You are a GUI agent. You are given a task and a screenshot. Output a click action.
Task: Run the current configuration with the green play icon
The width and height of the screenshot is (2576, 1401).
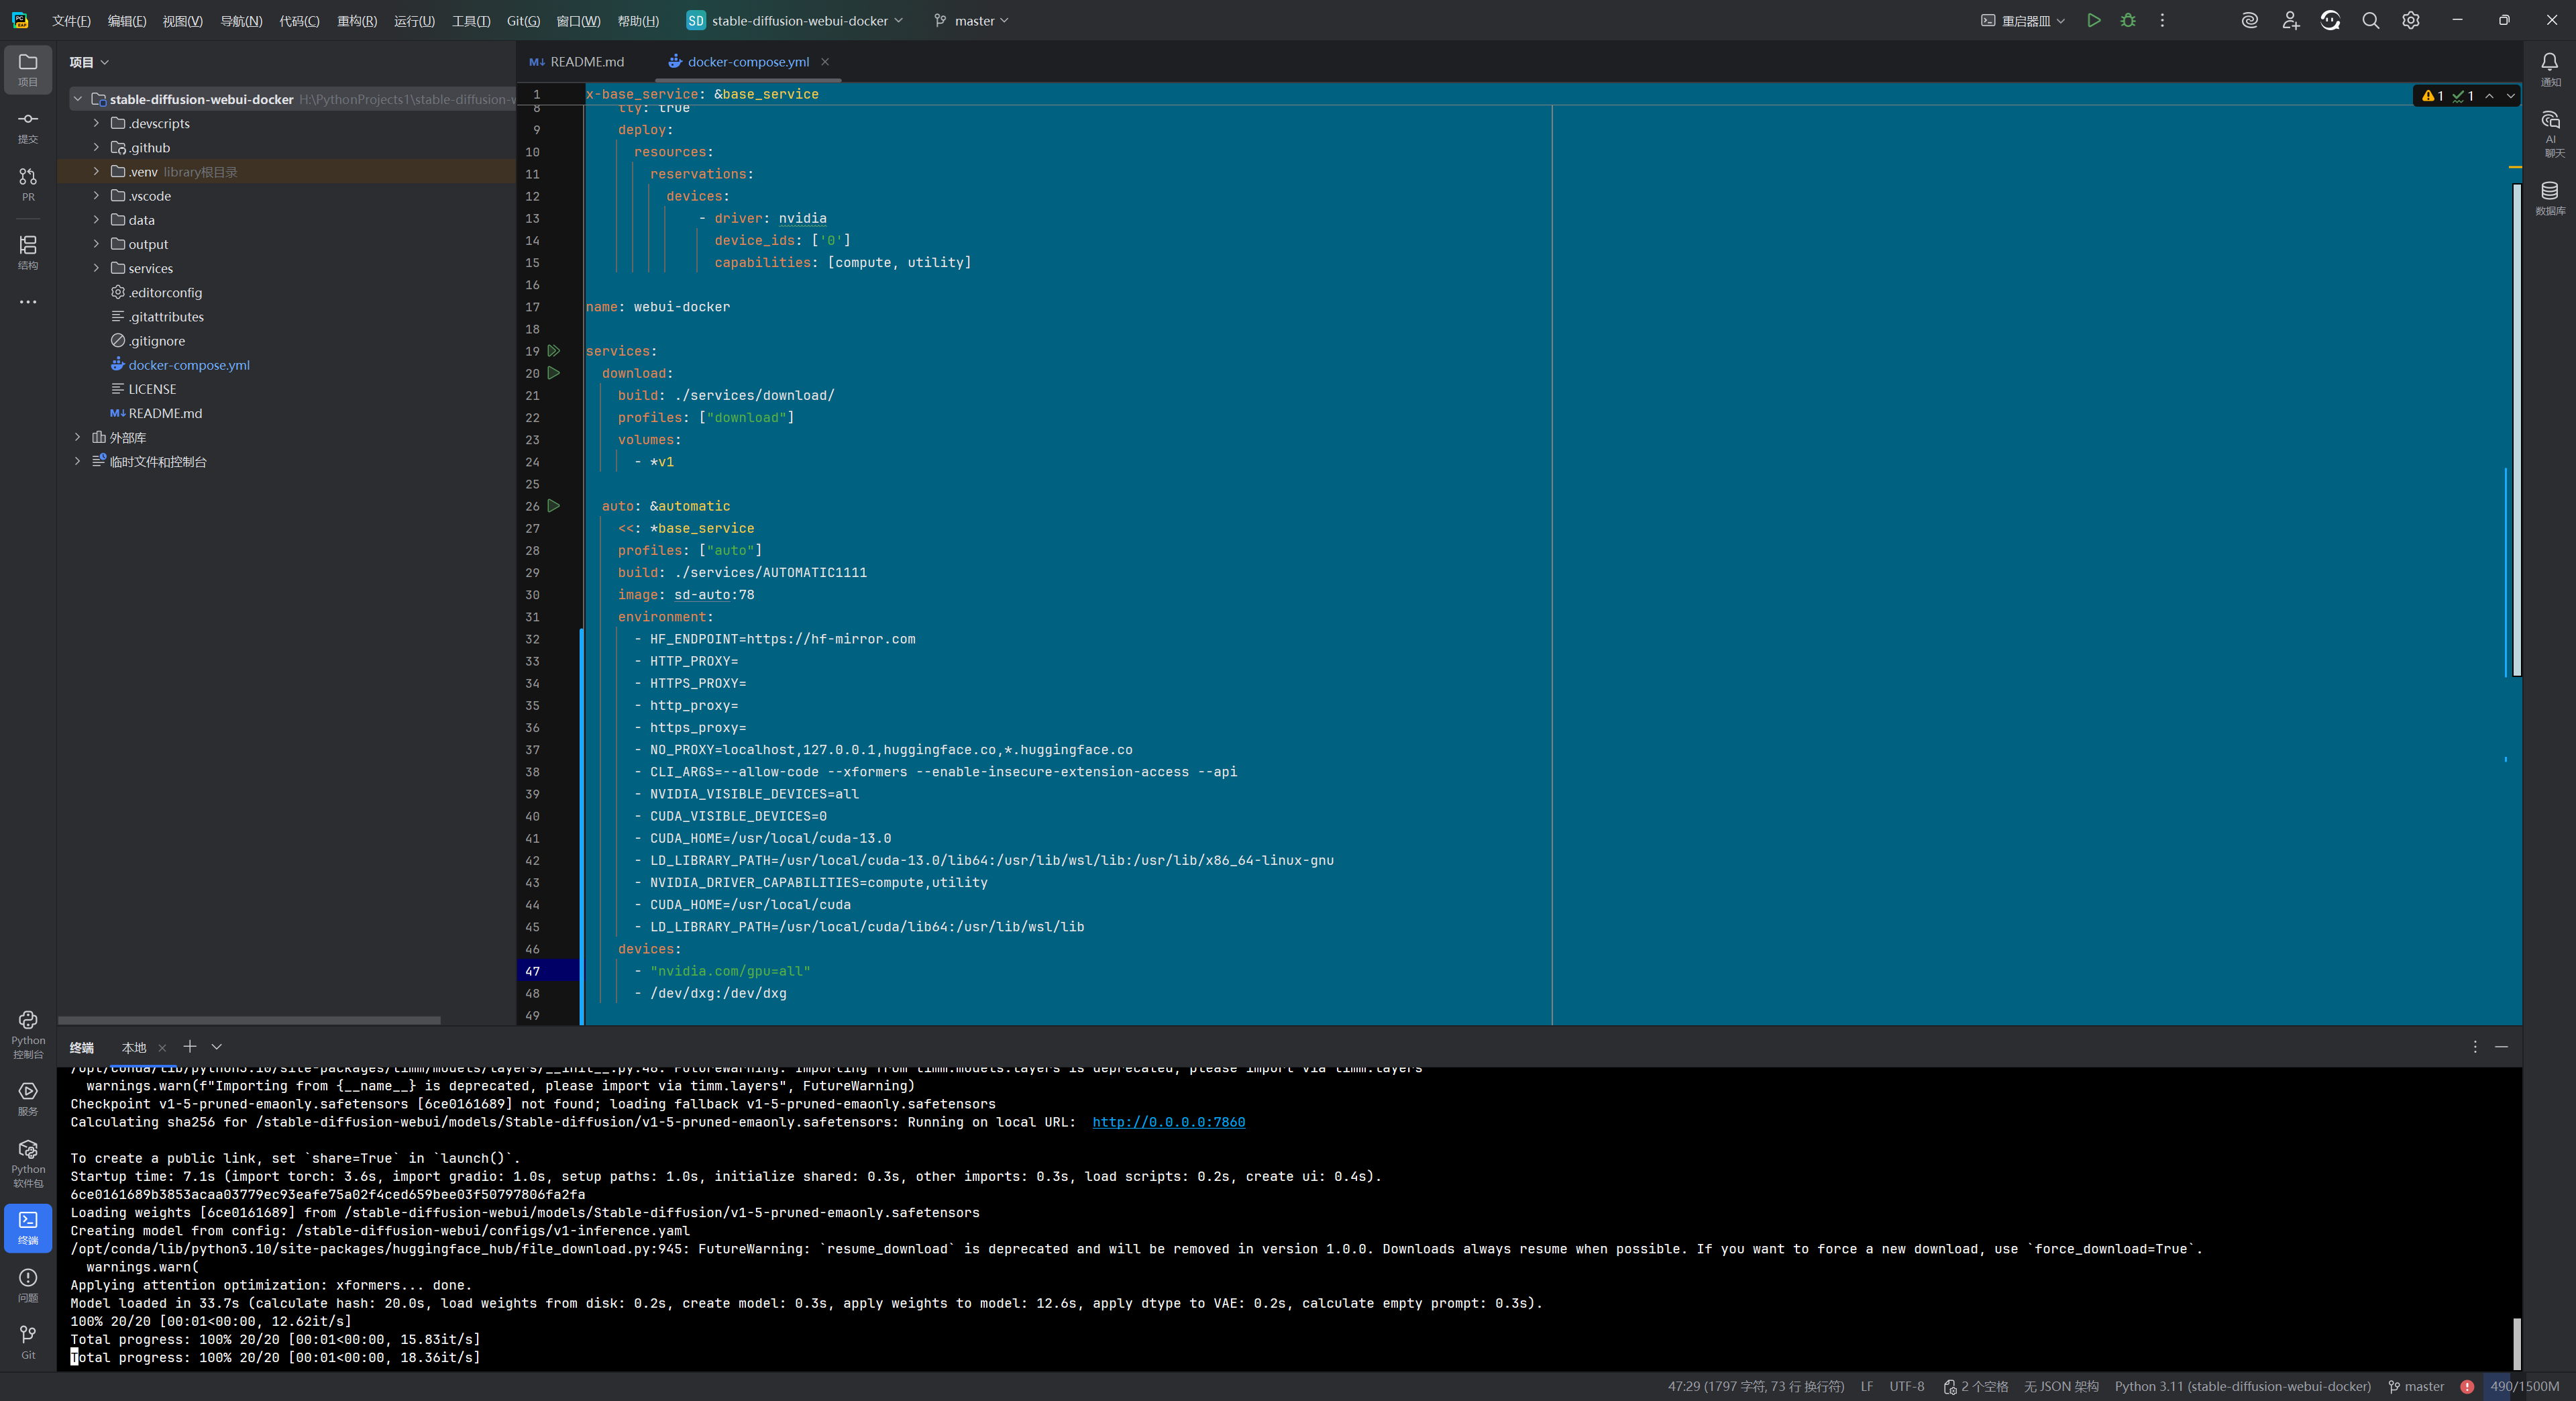[2094, 20]
